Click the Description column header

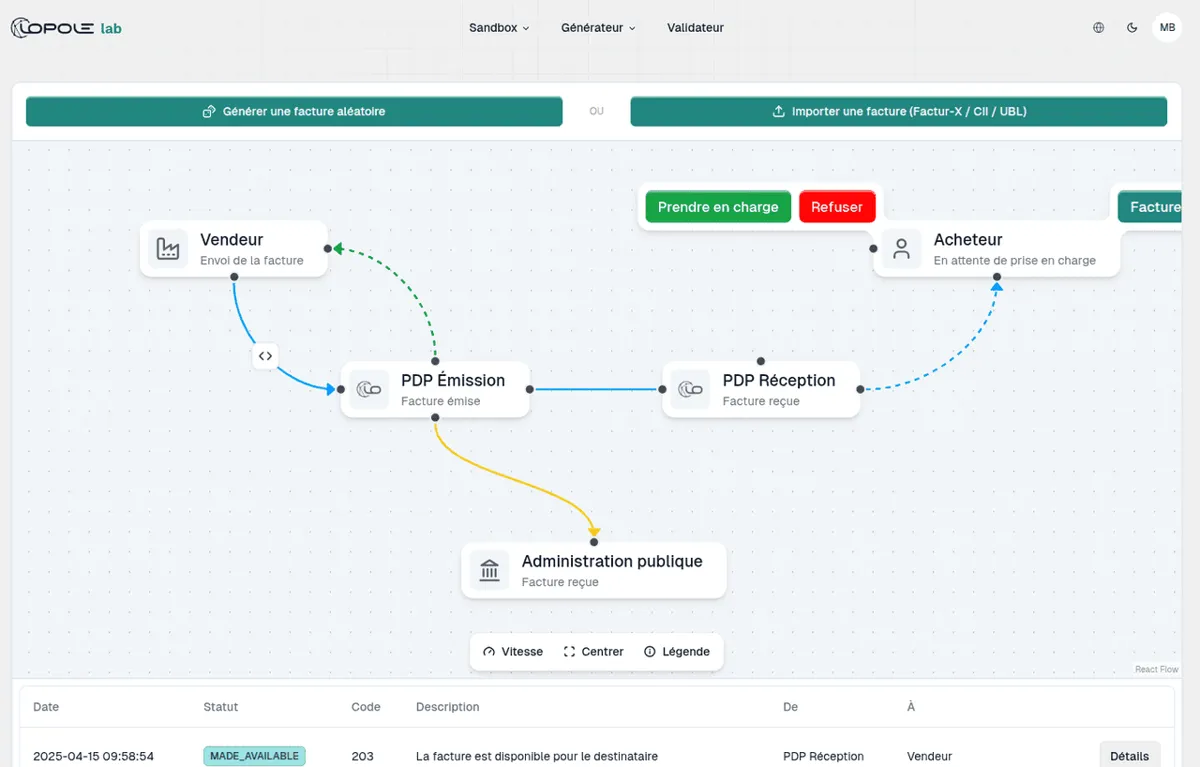tap(448, 707)
